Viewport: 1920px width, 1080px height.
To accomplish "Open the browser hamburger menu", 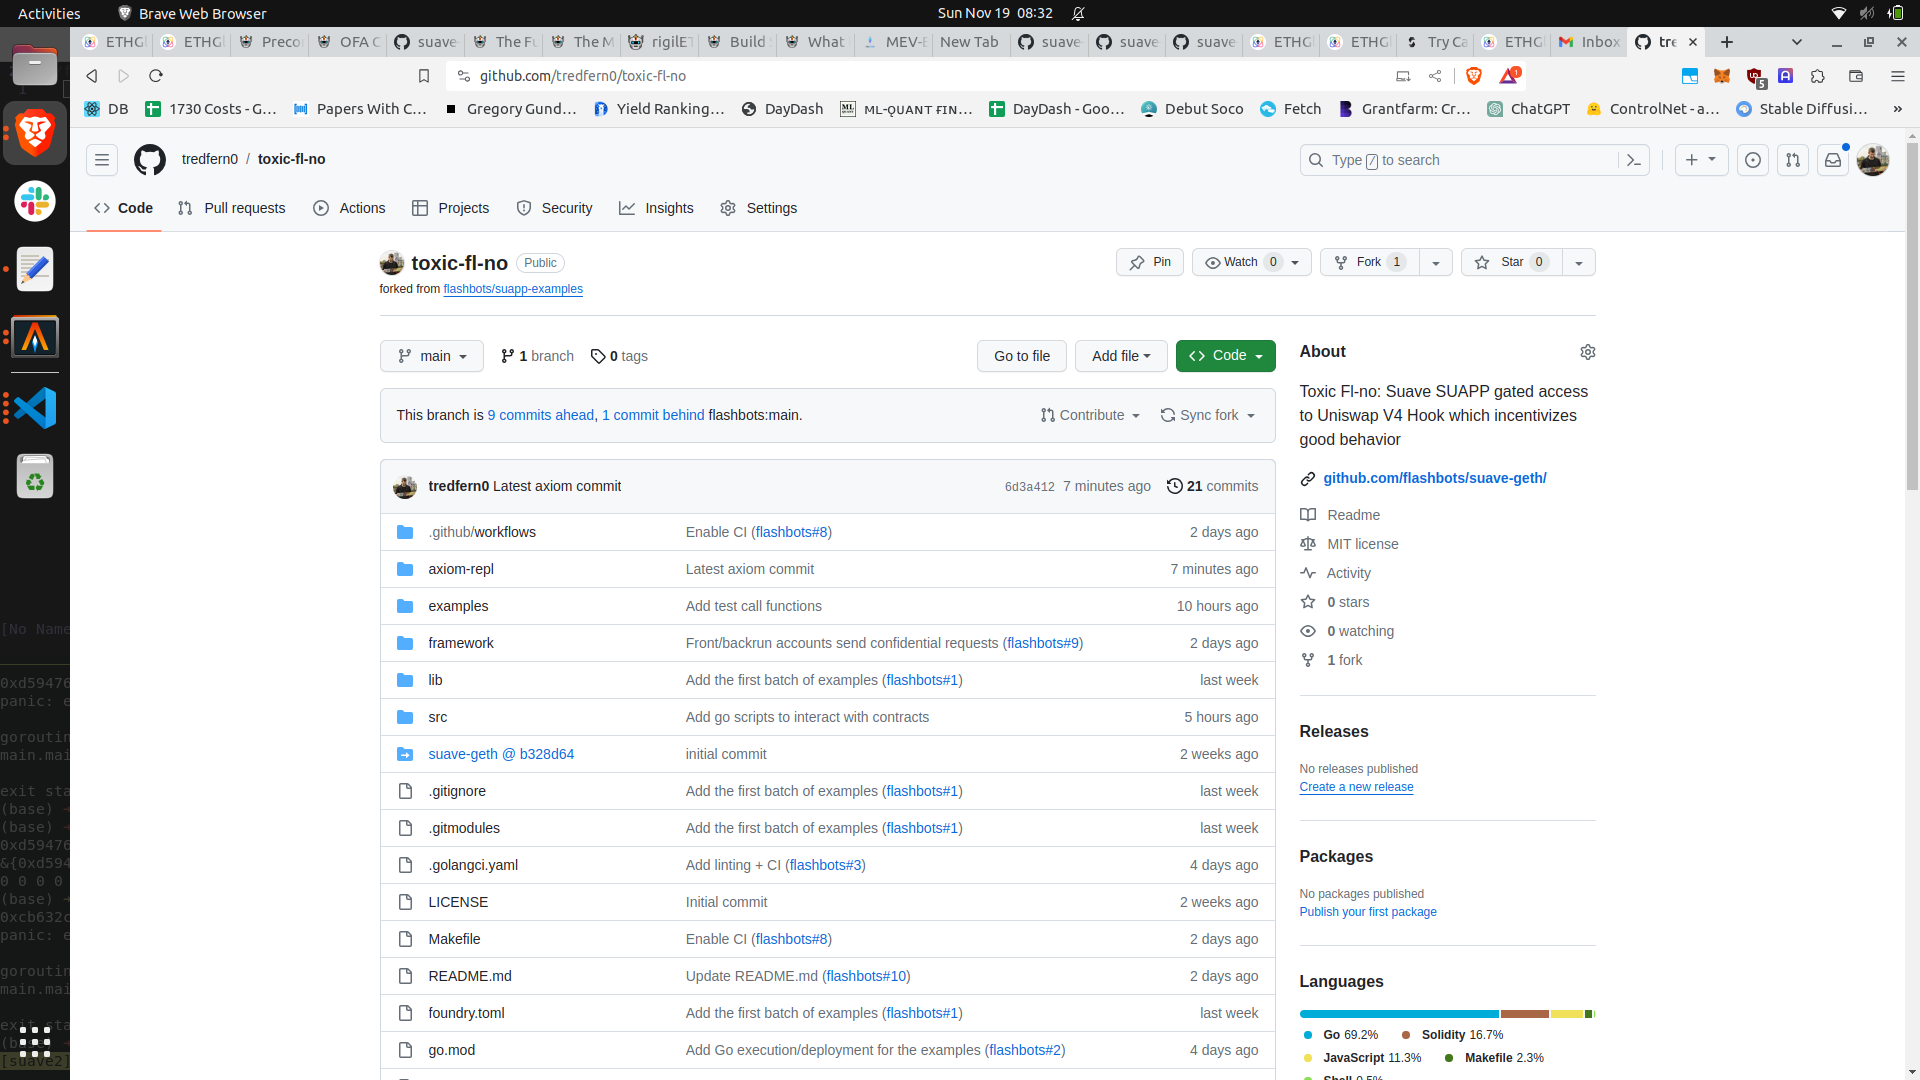I will pos(1898,76).
